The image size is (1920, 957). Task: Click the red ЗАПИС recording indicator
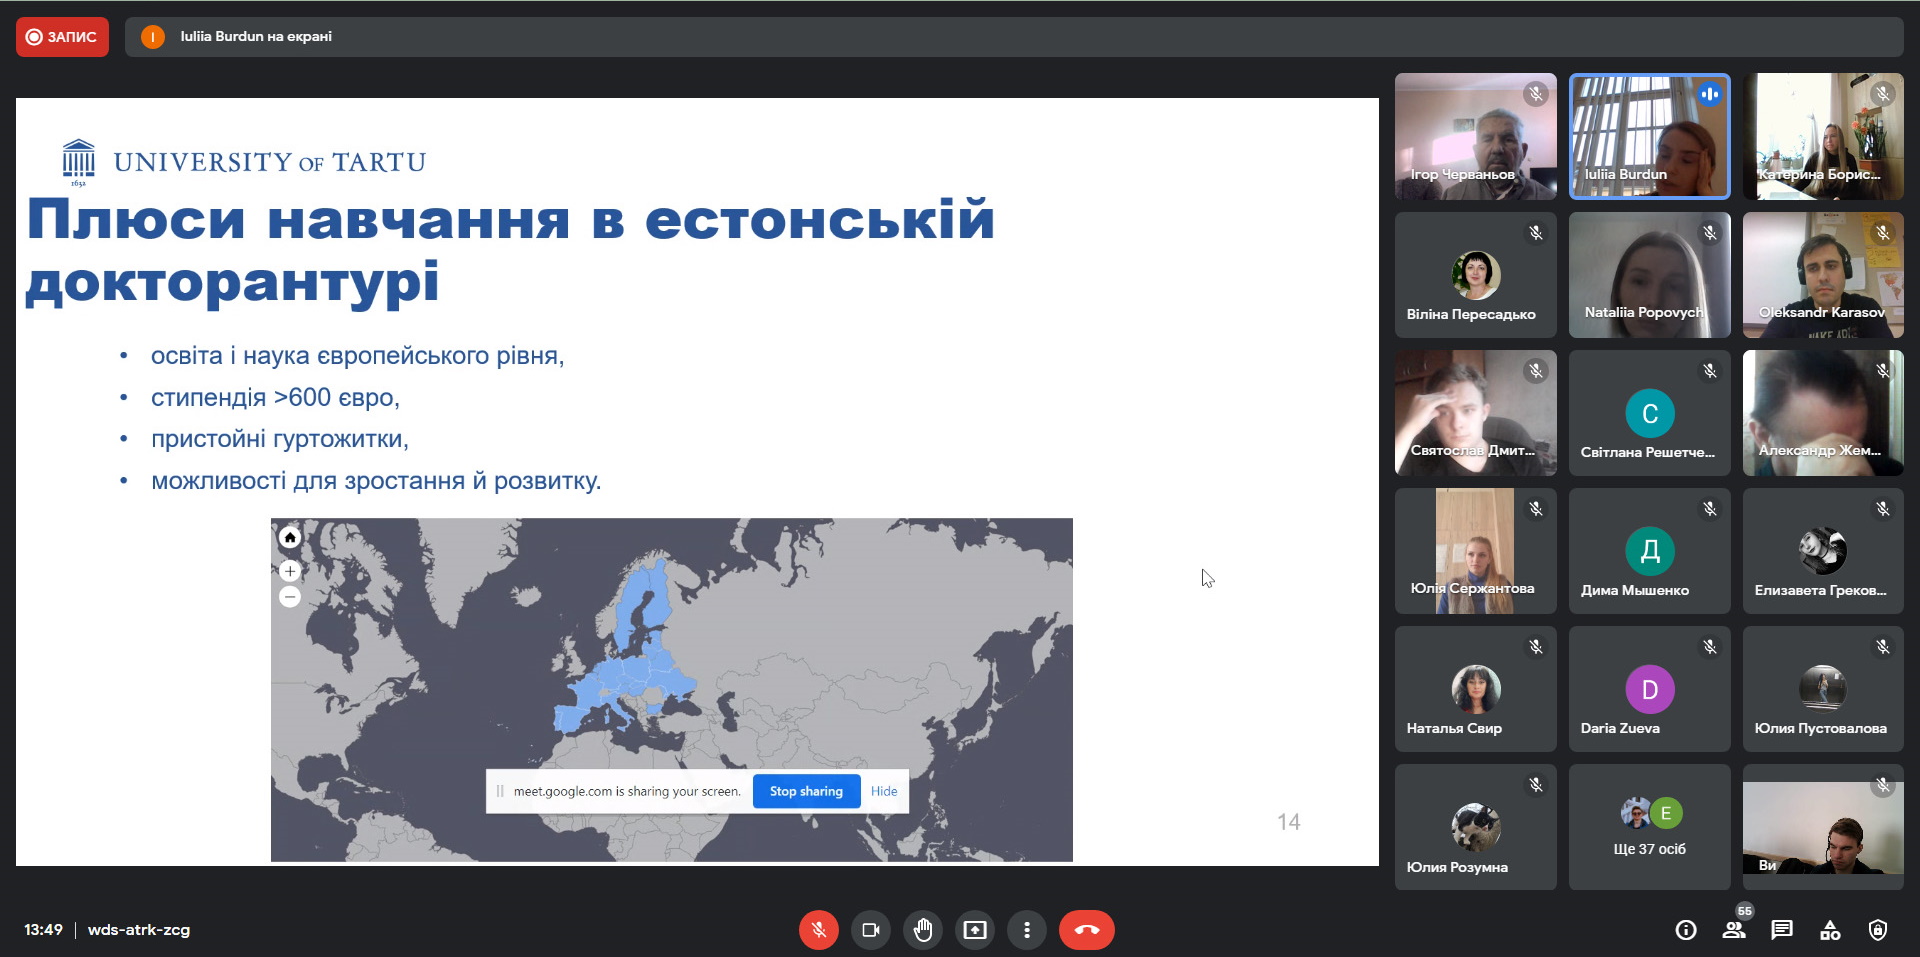point(62,37)
